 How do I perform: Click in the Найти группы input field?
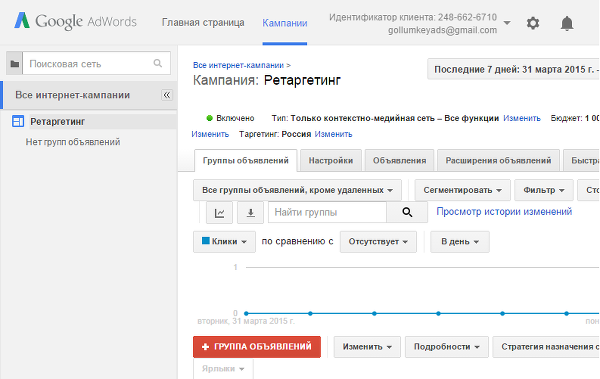coord(327,212)
